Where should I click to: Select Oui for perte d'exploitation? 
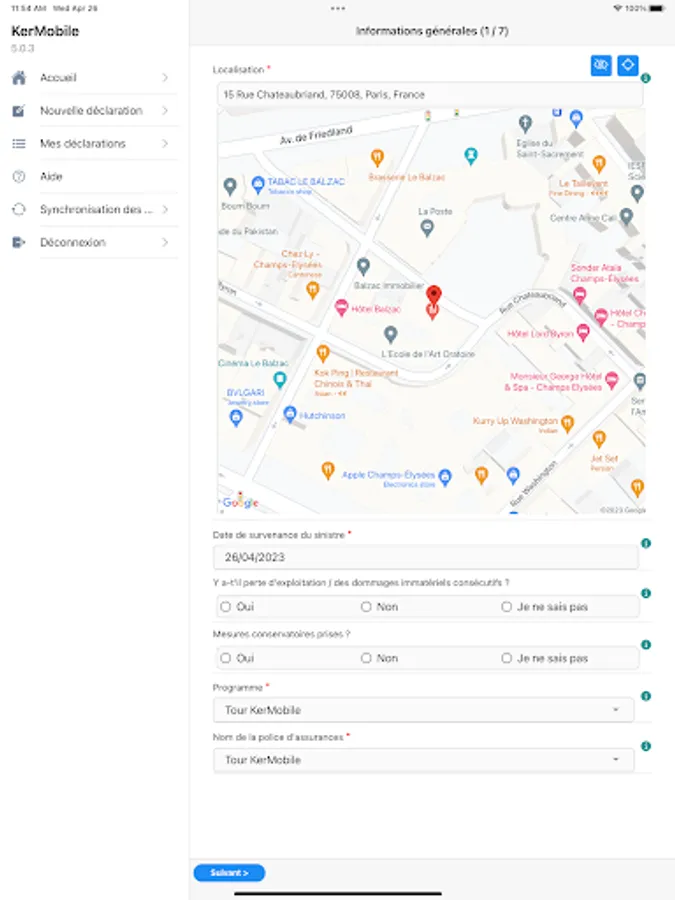coord(226,607)
